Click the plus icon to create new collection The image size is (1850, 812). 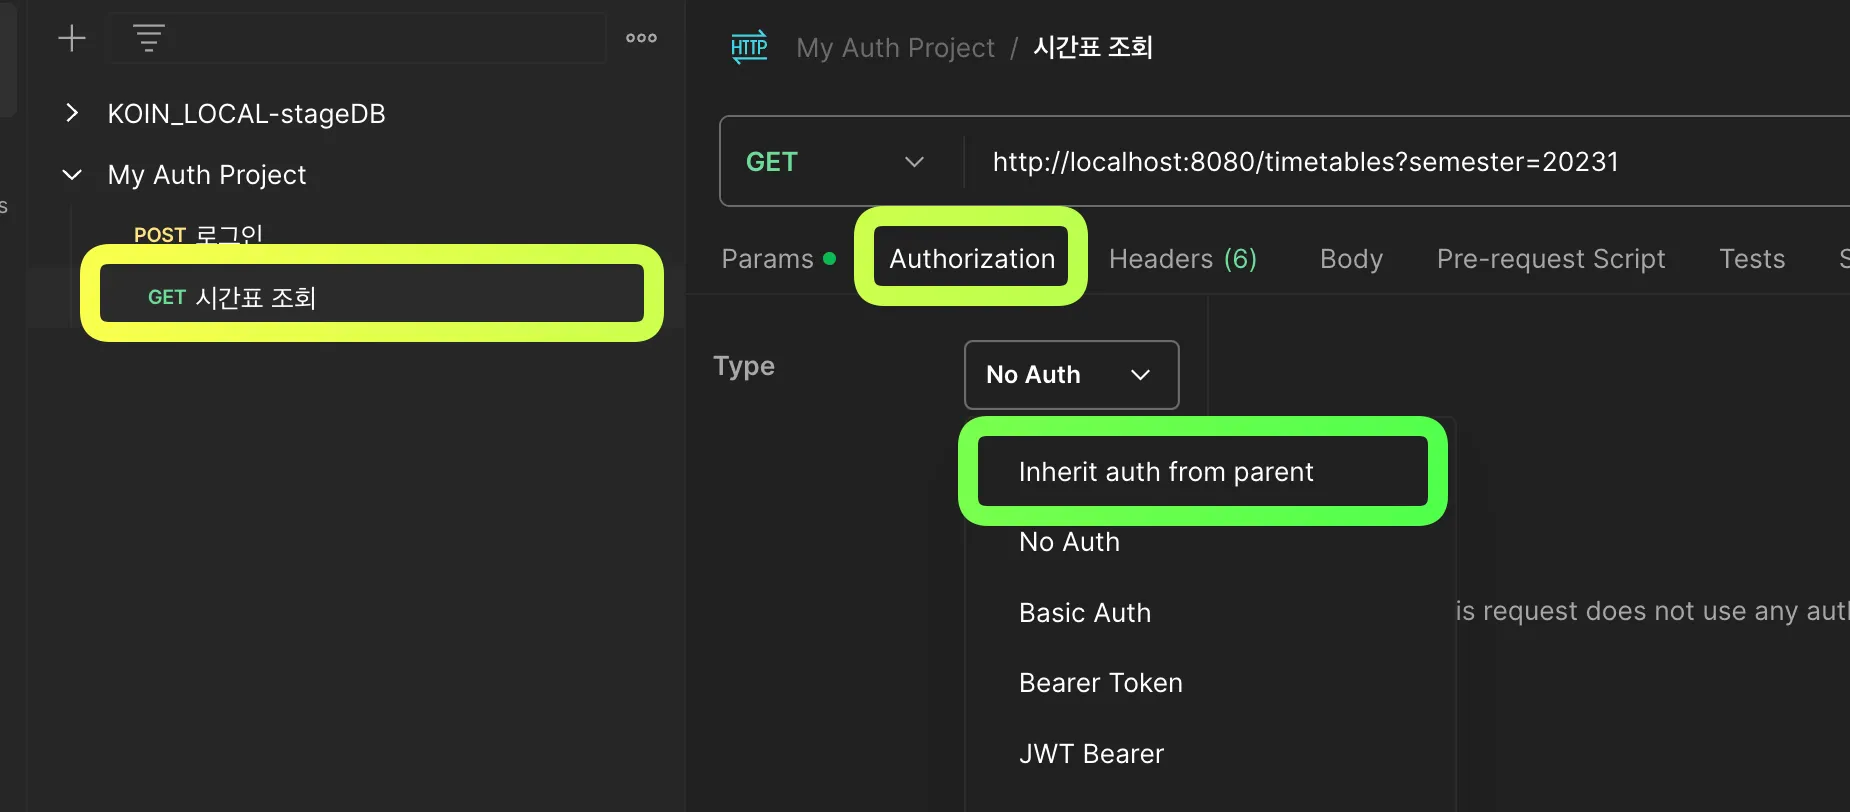pos(72,39)
